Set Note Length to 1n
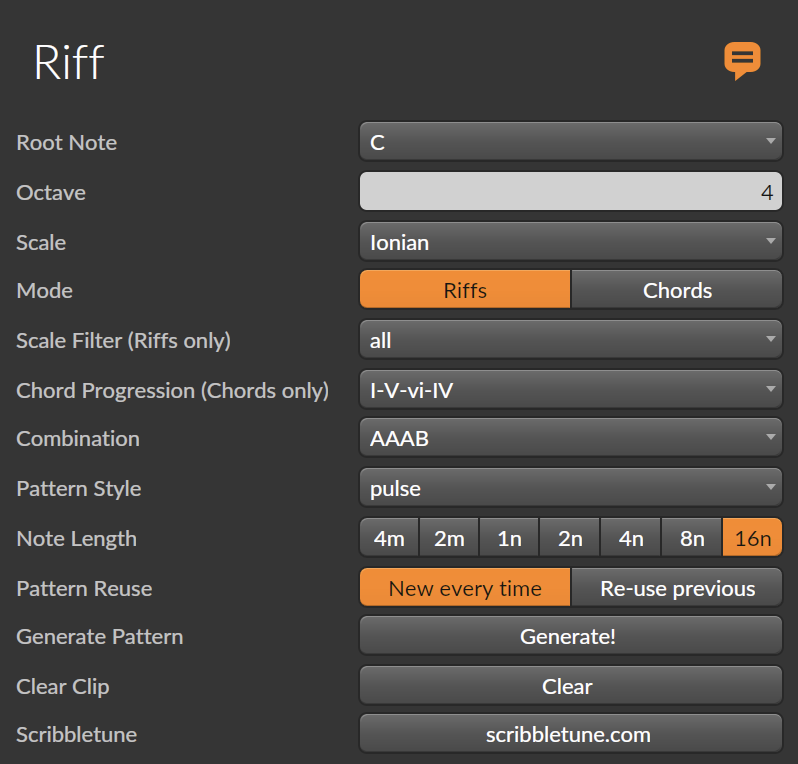The width and height of the screenshot is (798, 764). click(509, 537)
